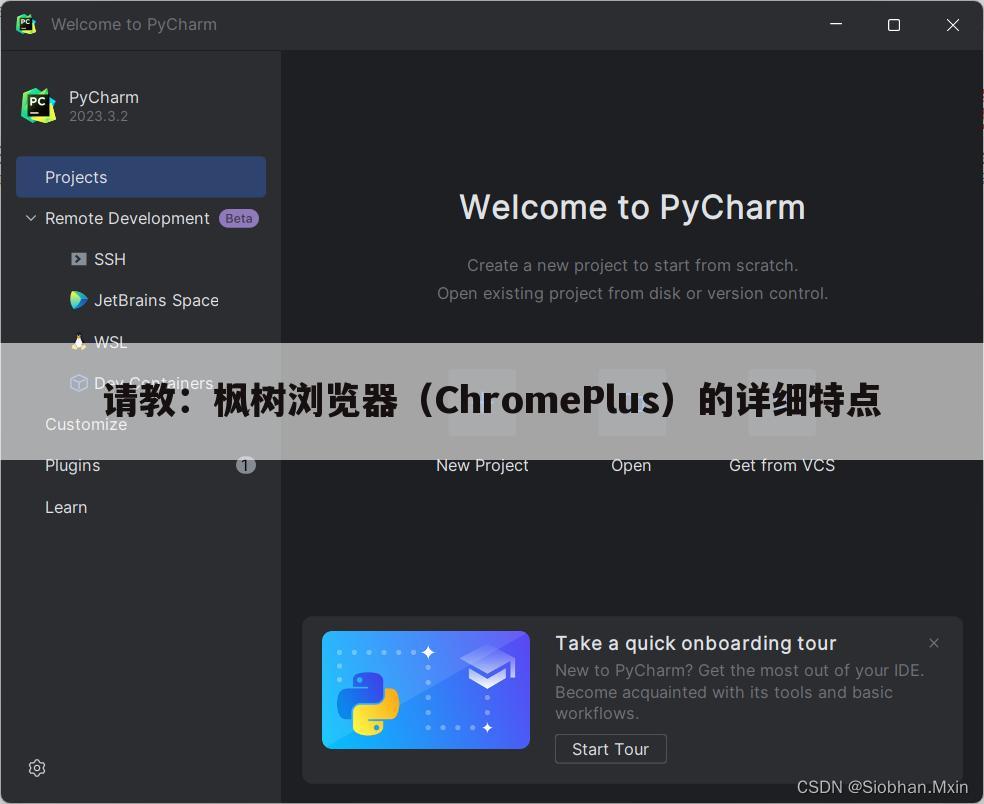The image size is (984, 804).
Task: Click the PyCharm logo in sidebar
Action: pos(39,105)
